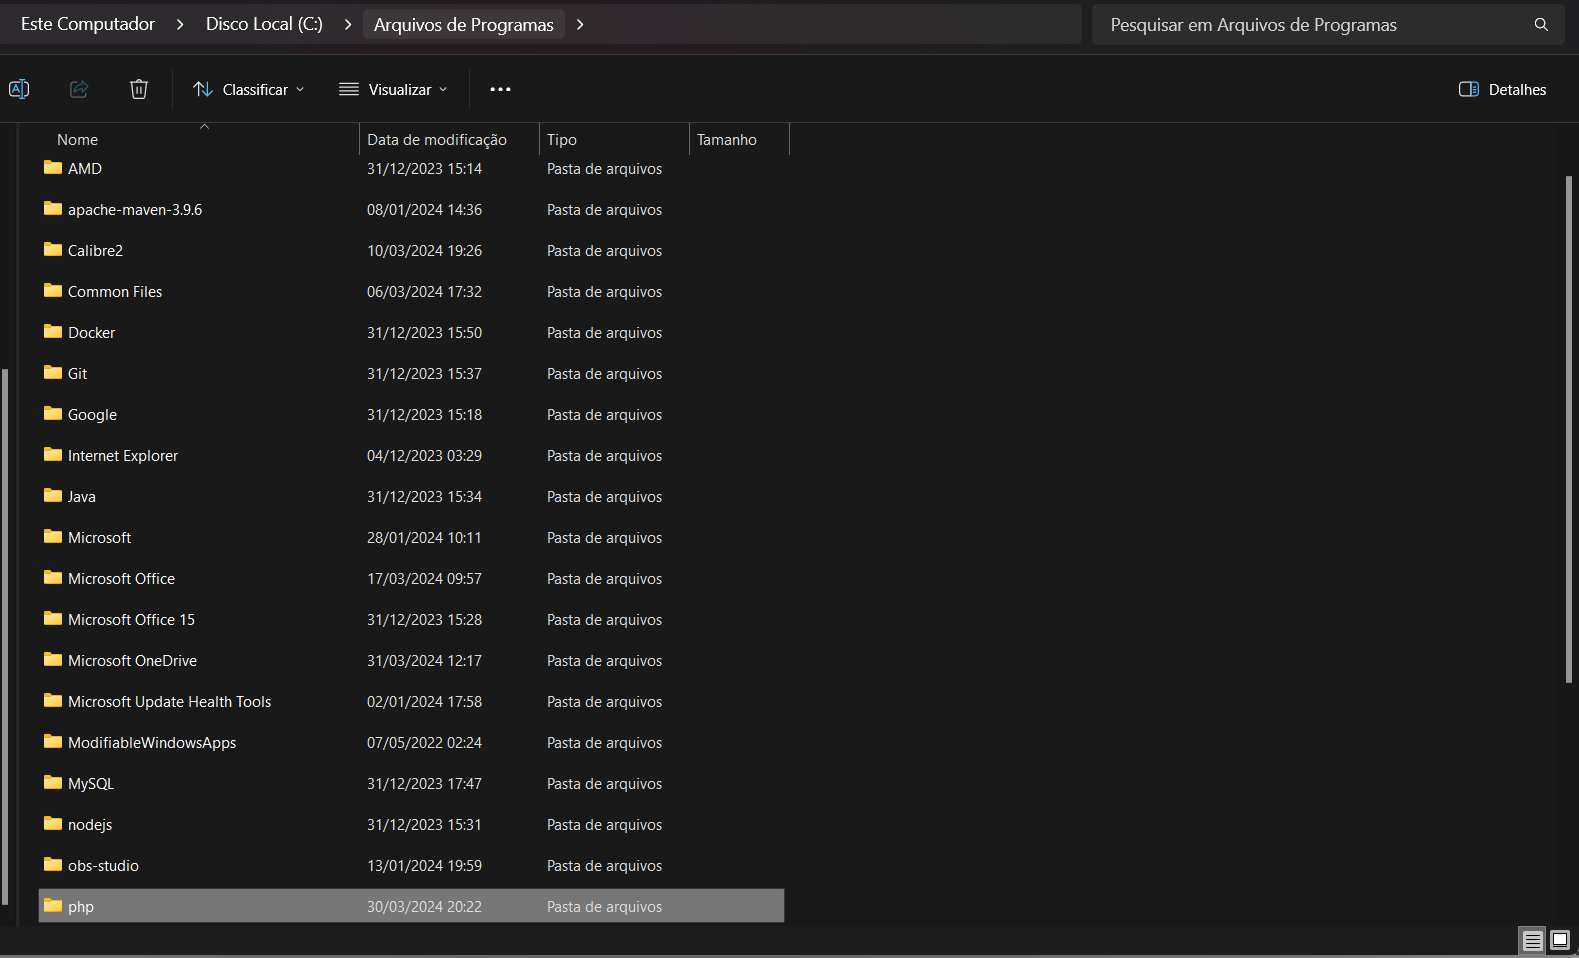Select the Microsoft Office 15 folder name
The width and height of the screenshot is (1579, 958).
[131, 619]
